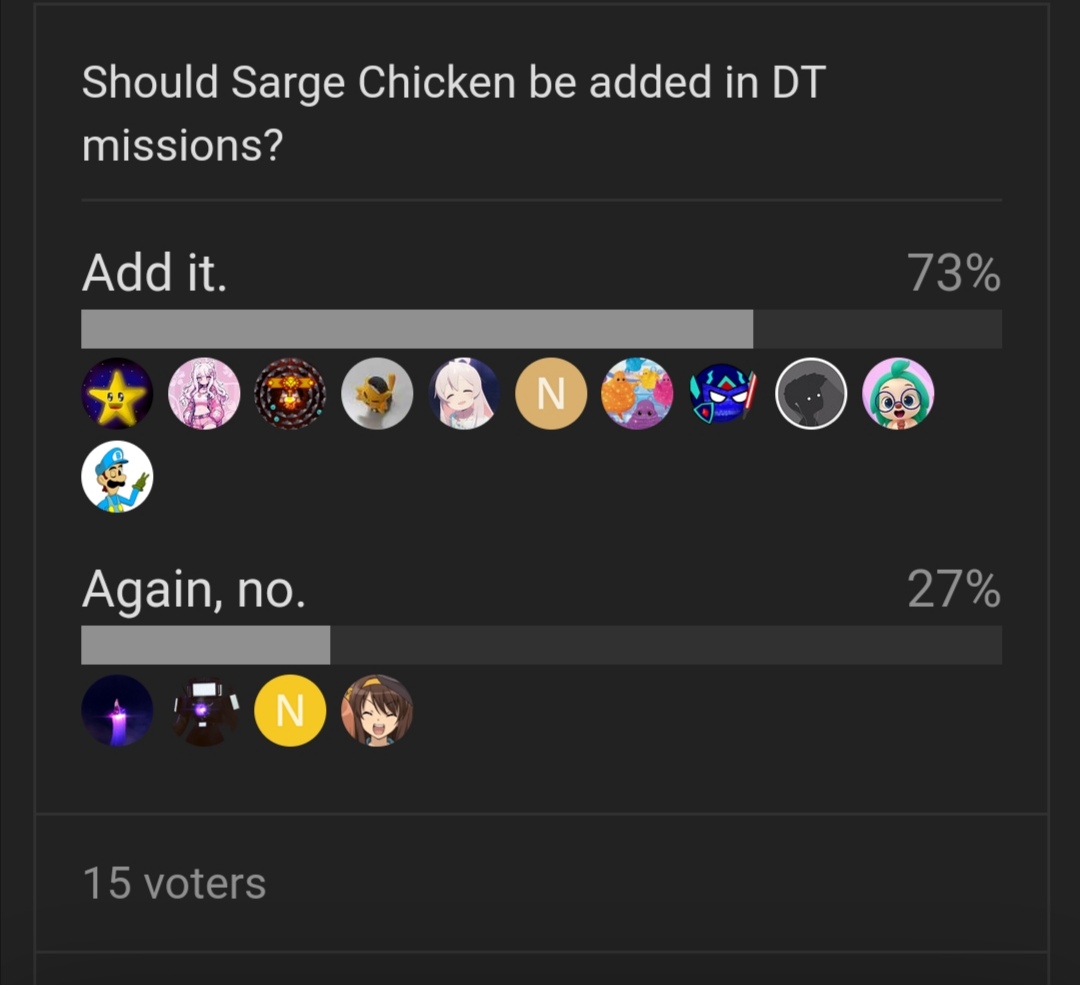Click the 73% result progress bar
Viewport: 1080px width, 985px height.
pyautogui.click(x=540, y=329)
